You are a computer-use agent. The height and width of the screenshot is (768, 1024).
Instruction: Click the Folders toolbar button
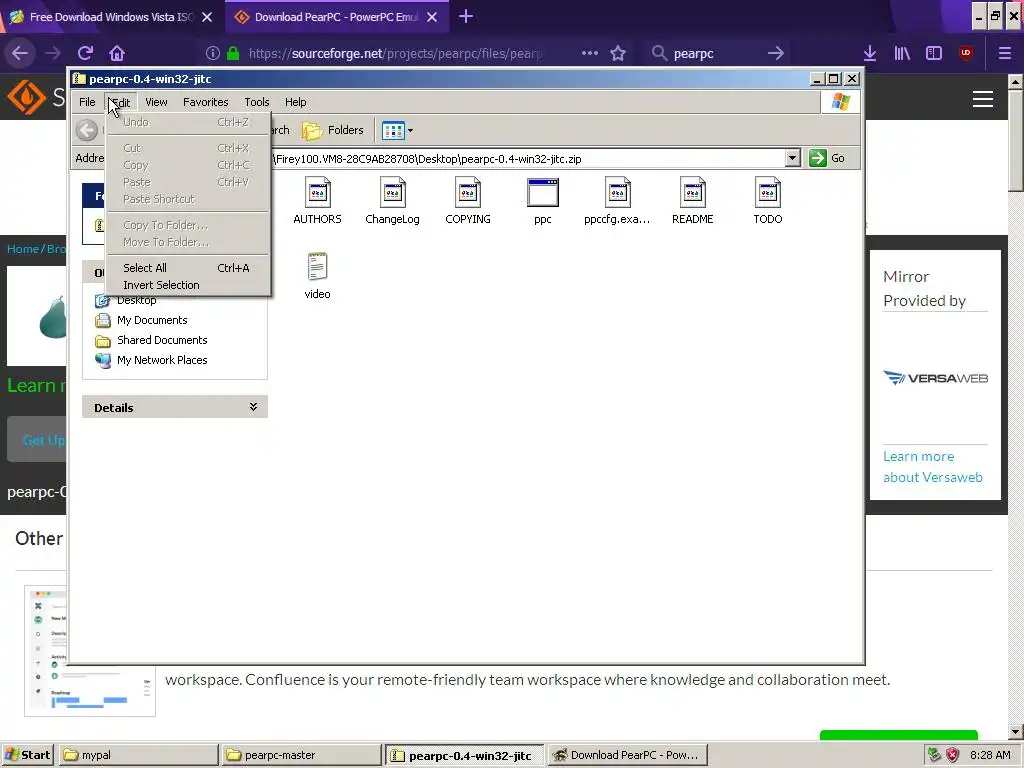[x=332, y=131]
